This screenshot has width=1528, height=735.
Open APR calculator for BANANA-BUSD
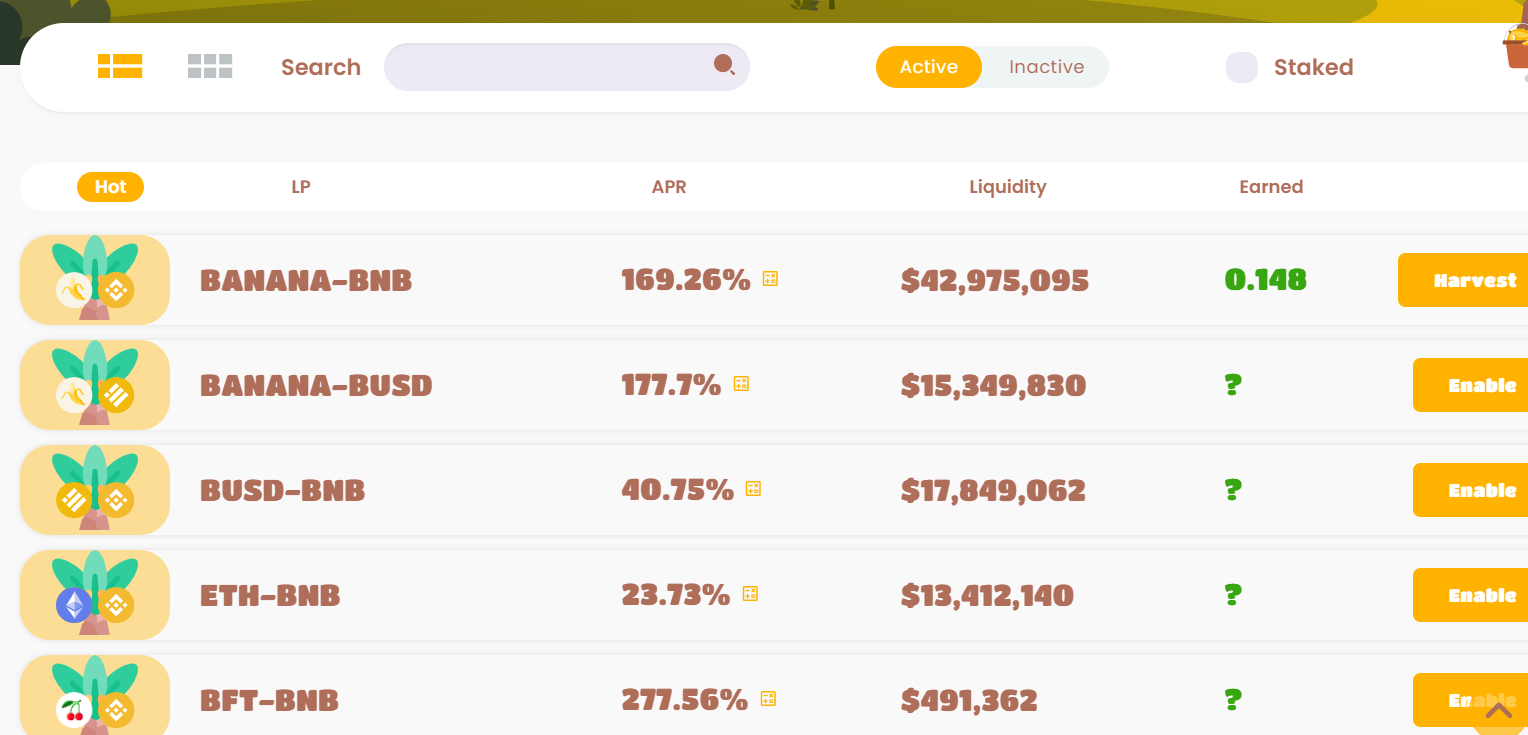pos(741,384)
